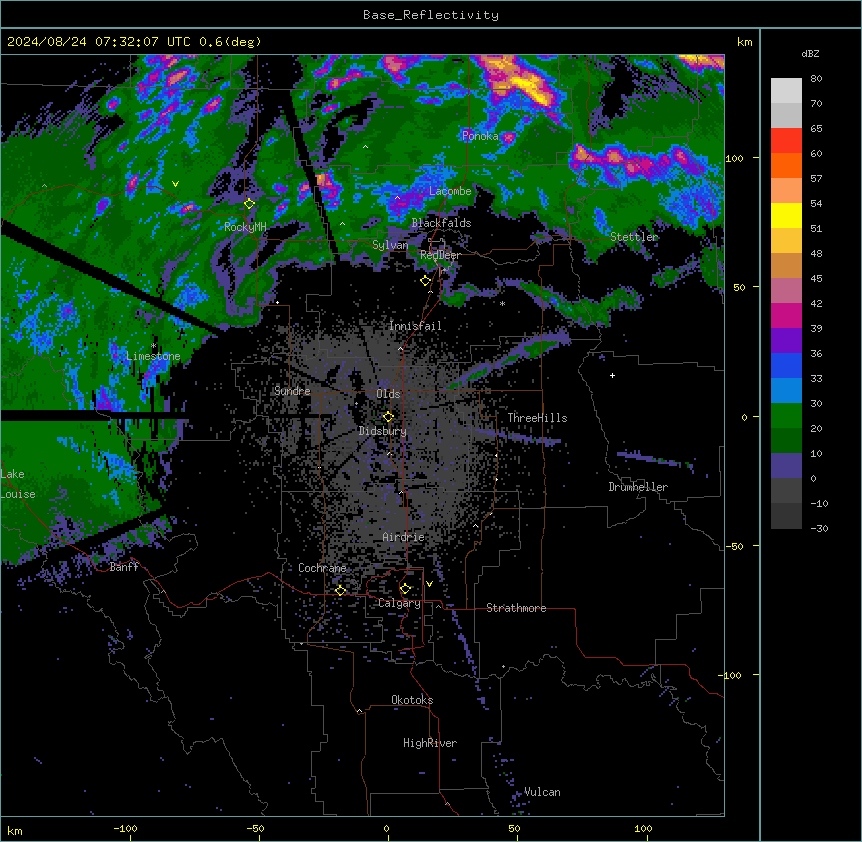
Task: Click the yellow diamond marker above Didsbury
Action: (x=388, y=417)
